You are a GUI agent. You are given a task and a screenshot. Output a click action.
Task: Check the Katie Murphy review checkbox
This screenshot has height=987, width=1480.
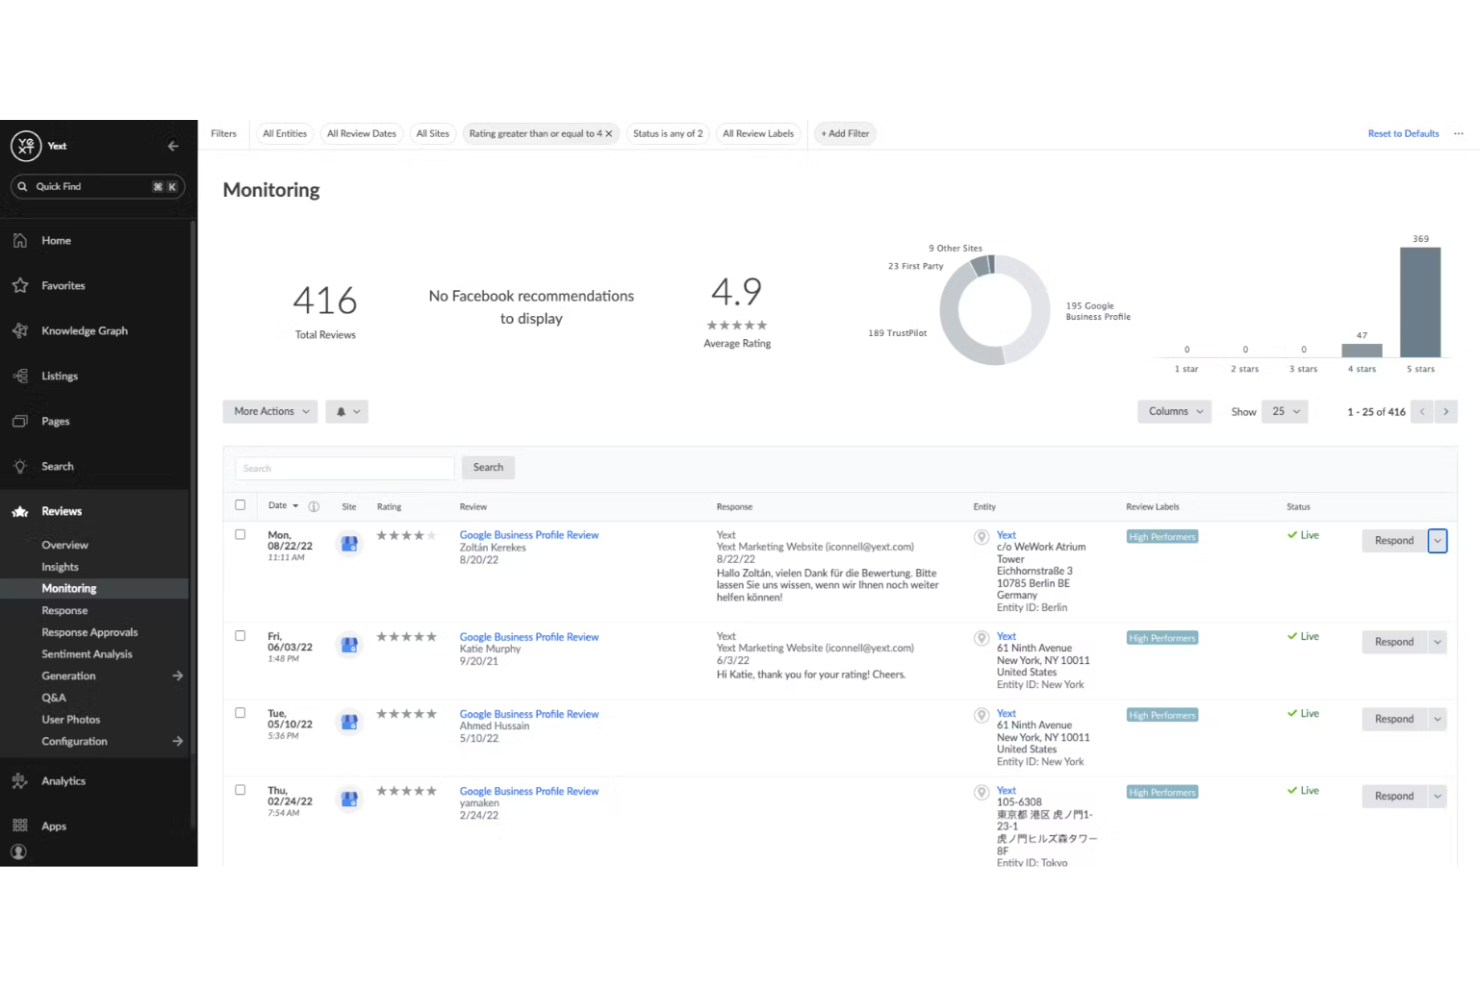240,636
